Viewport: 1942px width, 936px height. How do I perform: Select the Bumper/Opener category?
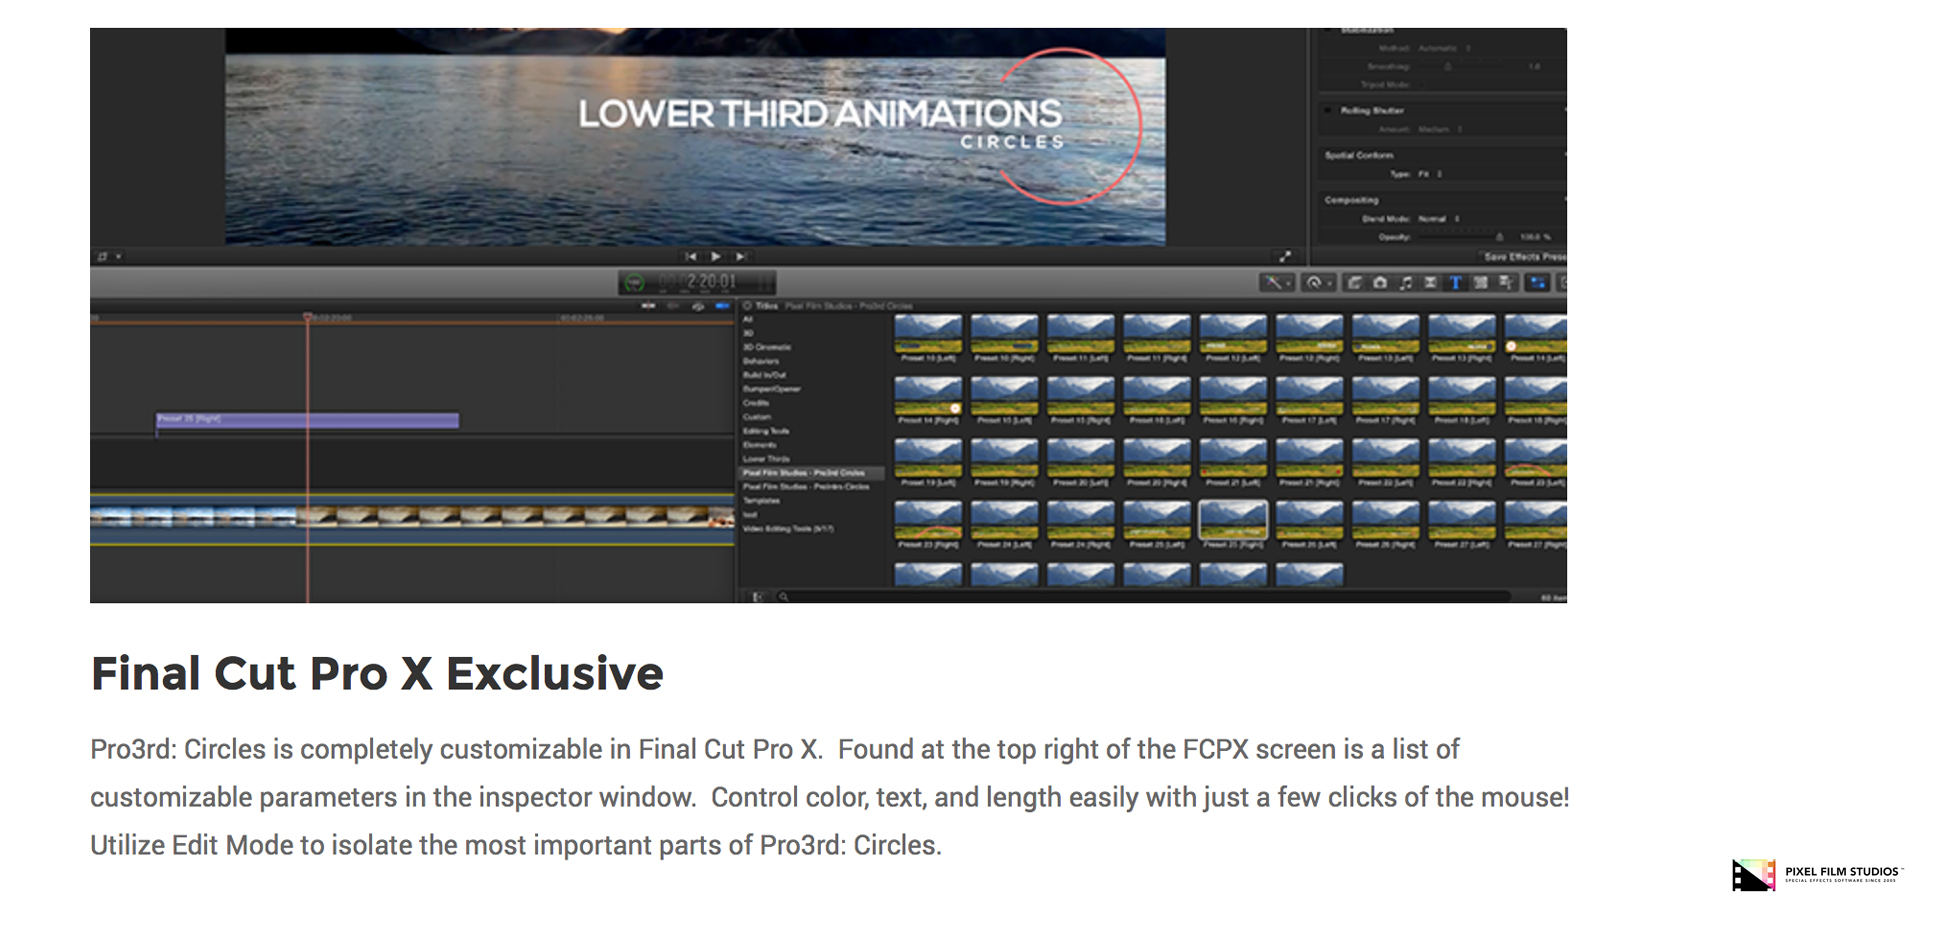click(772, 389)
